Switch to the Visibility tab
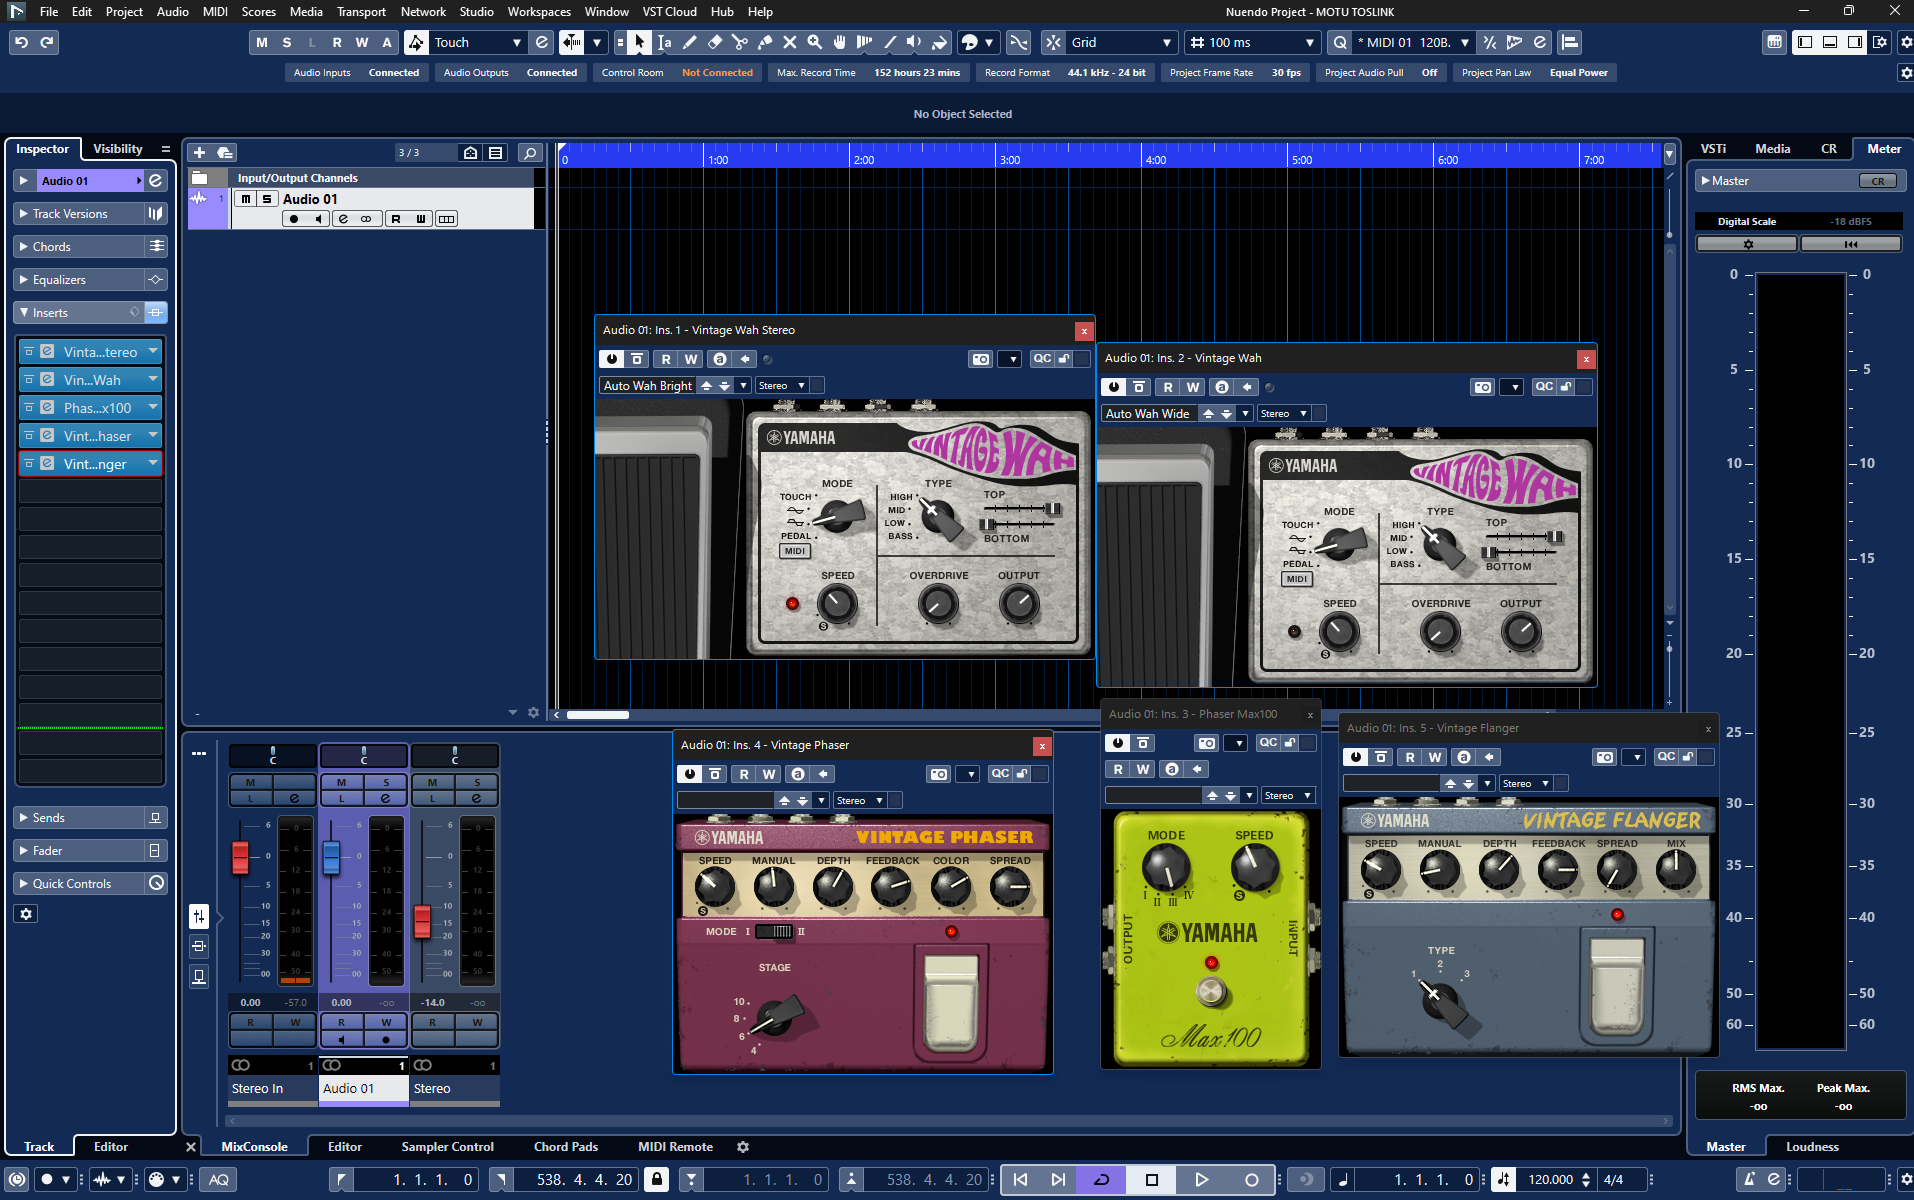1914x1200 pixels. pyautogui.click(x=118, y=149)
